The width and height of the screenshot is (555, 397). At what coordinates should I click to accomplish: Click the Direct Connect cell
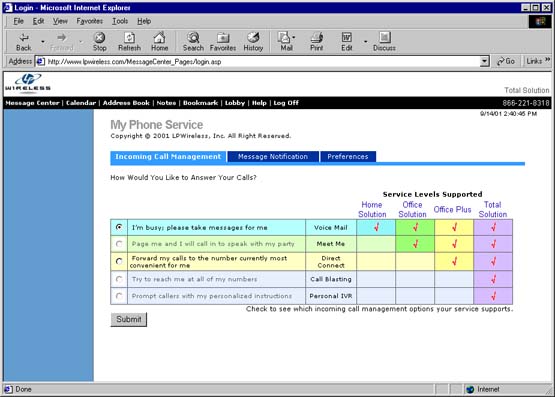331,262
